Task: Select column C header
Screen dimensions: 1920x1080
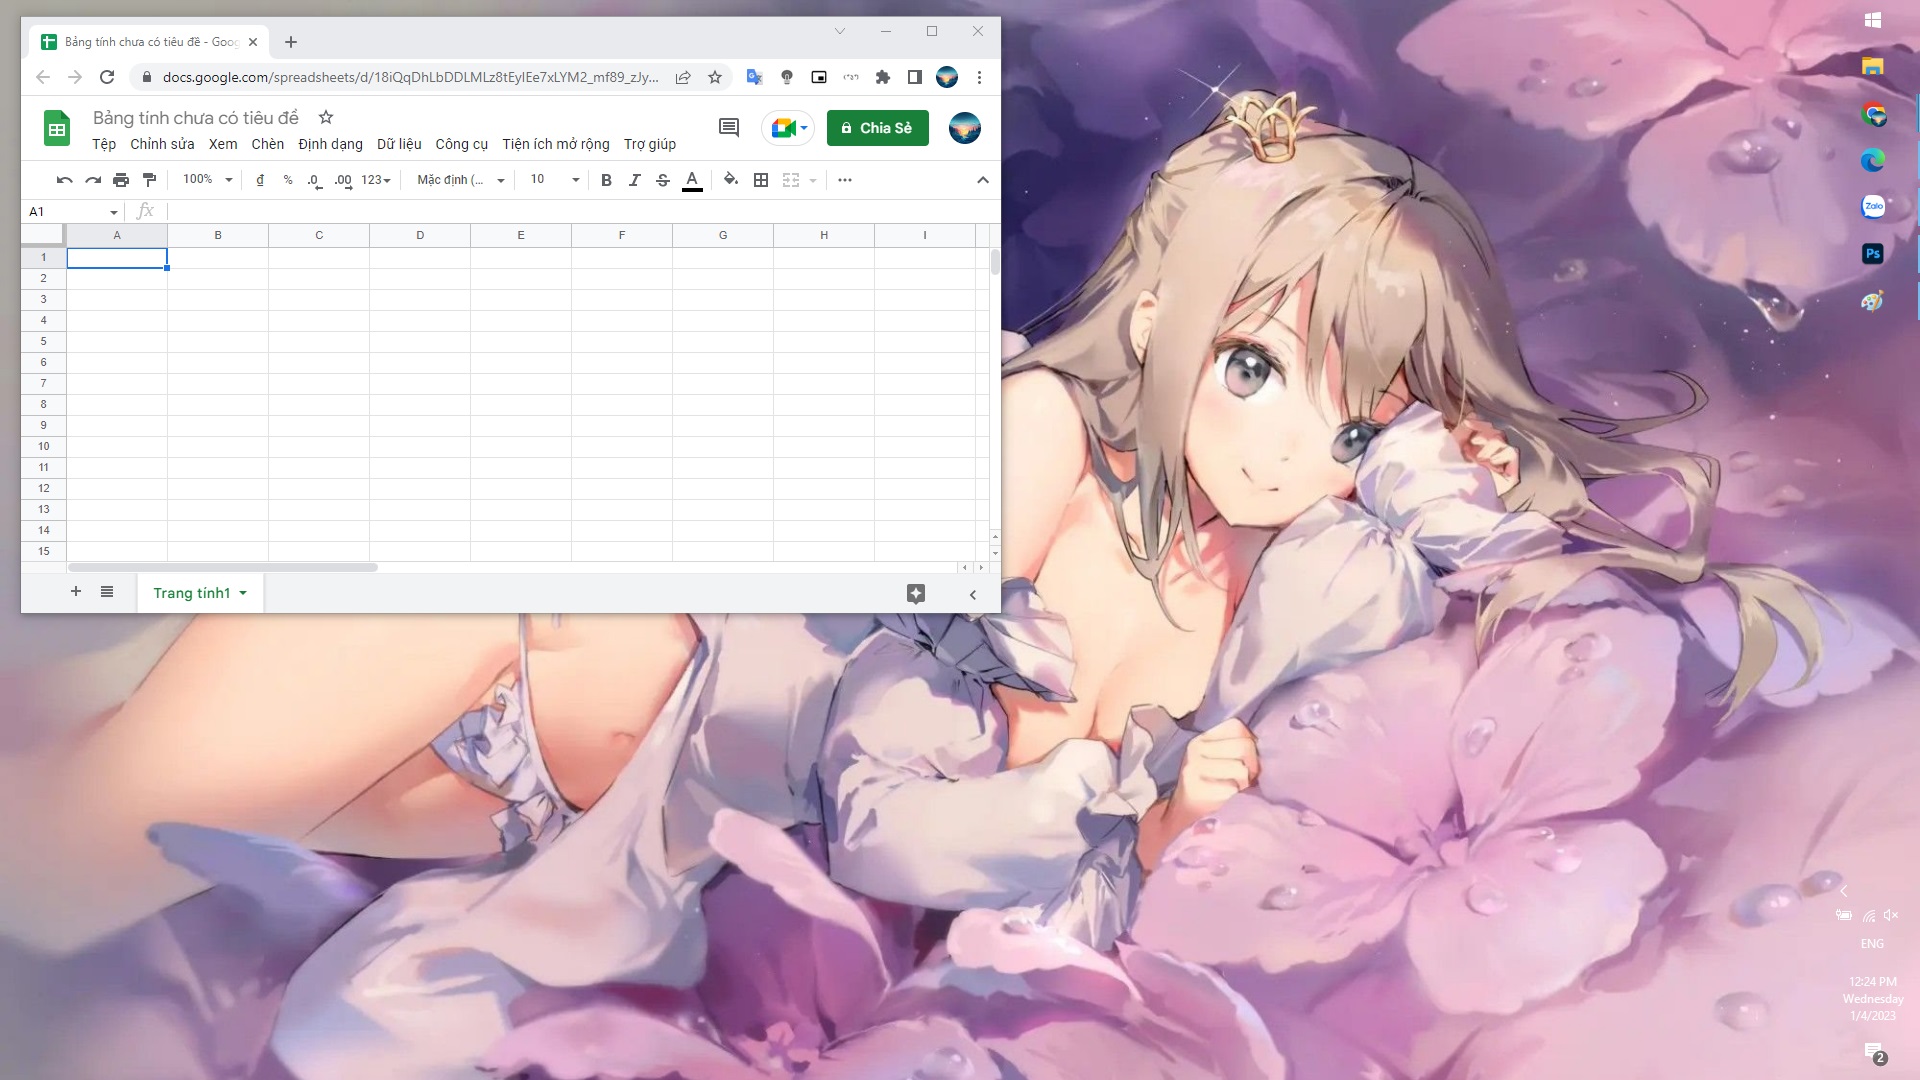Action: tap(319, 235)
